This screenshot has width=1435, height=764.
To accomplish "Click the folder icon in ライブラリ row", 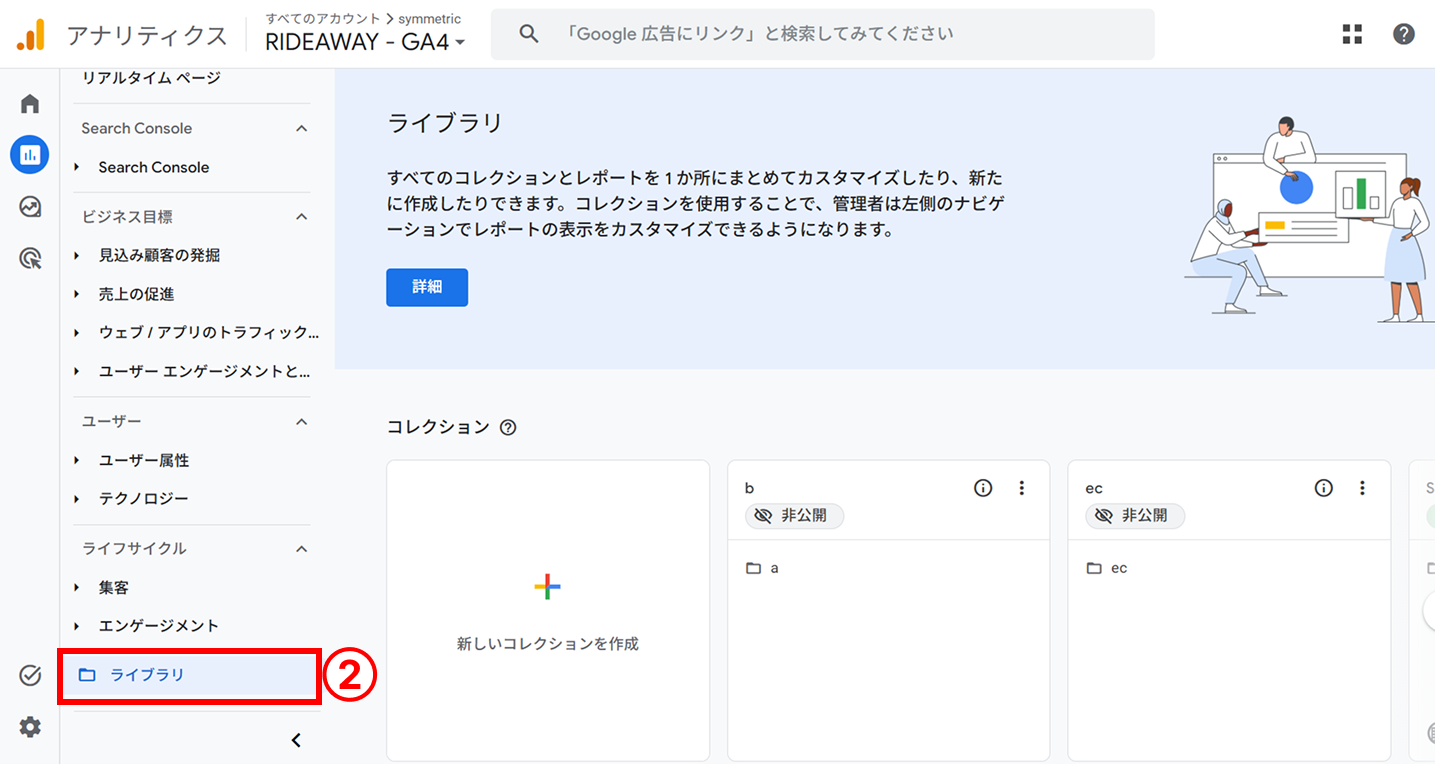I will 87,675.
